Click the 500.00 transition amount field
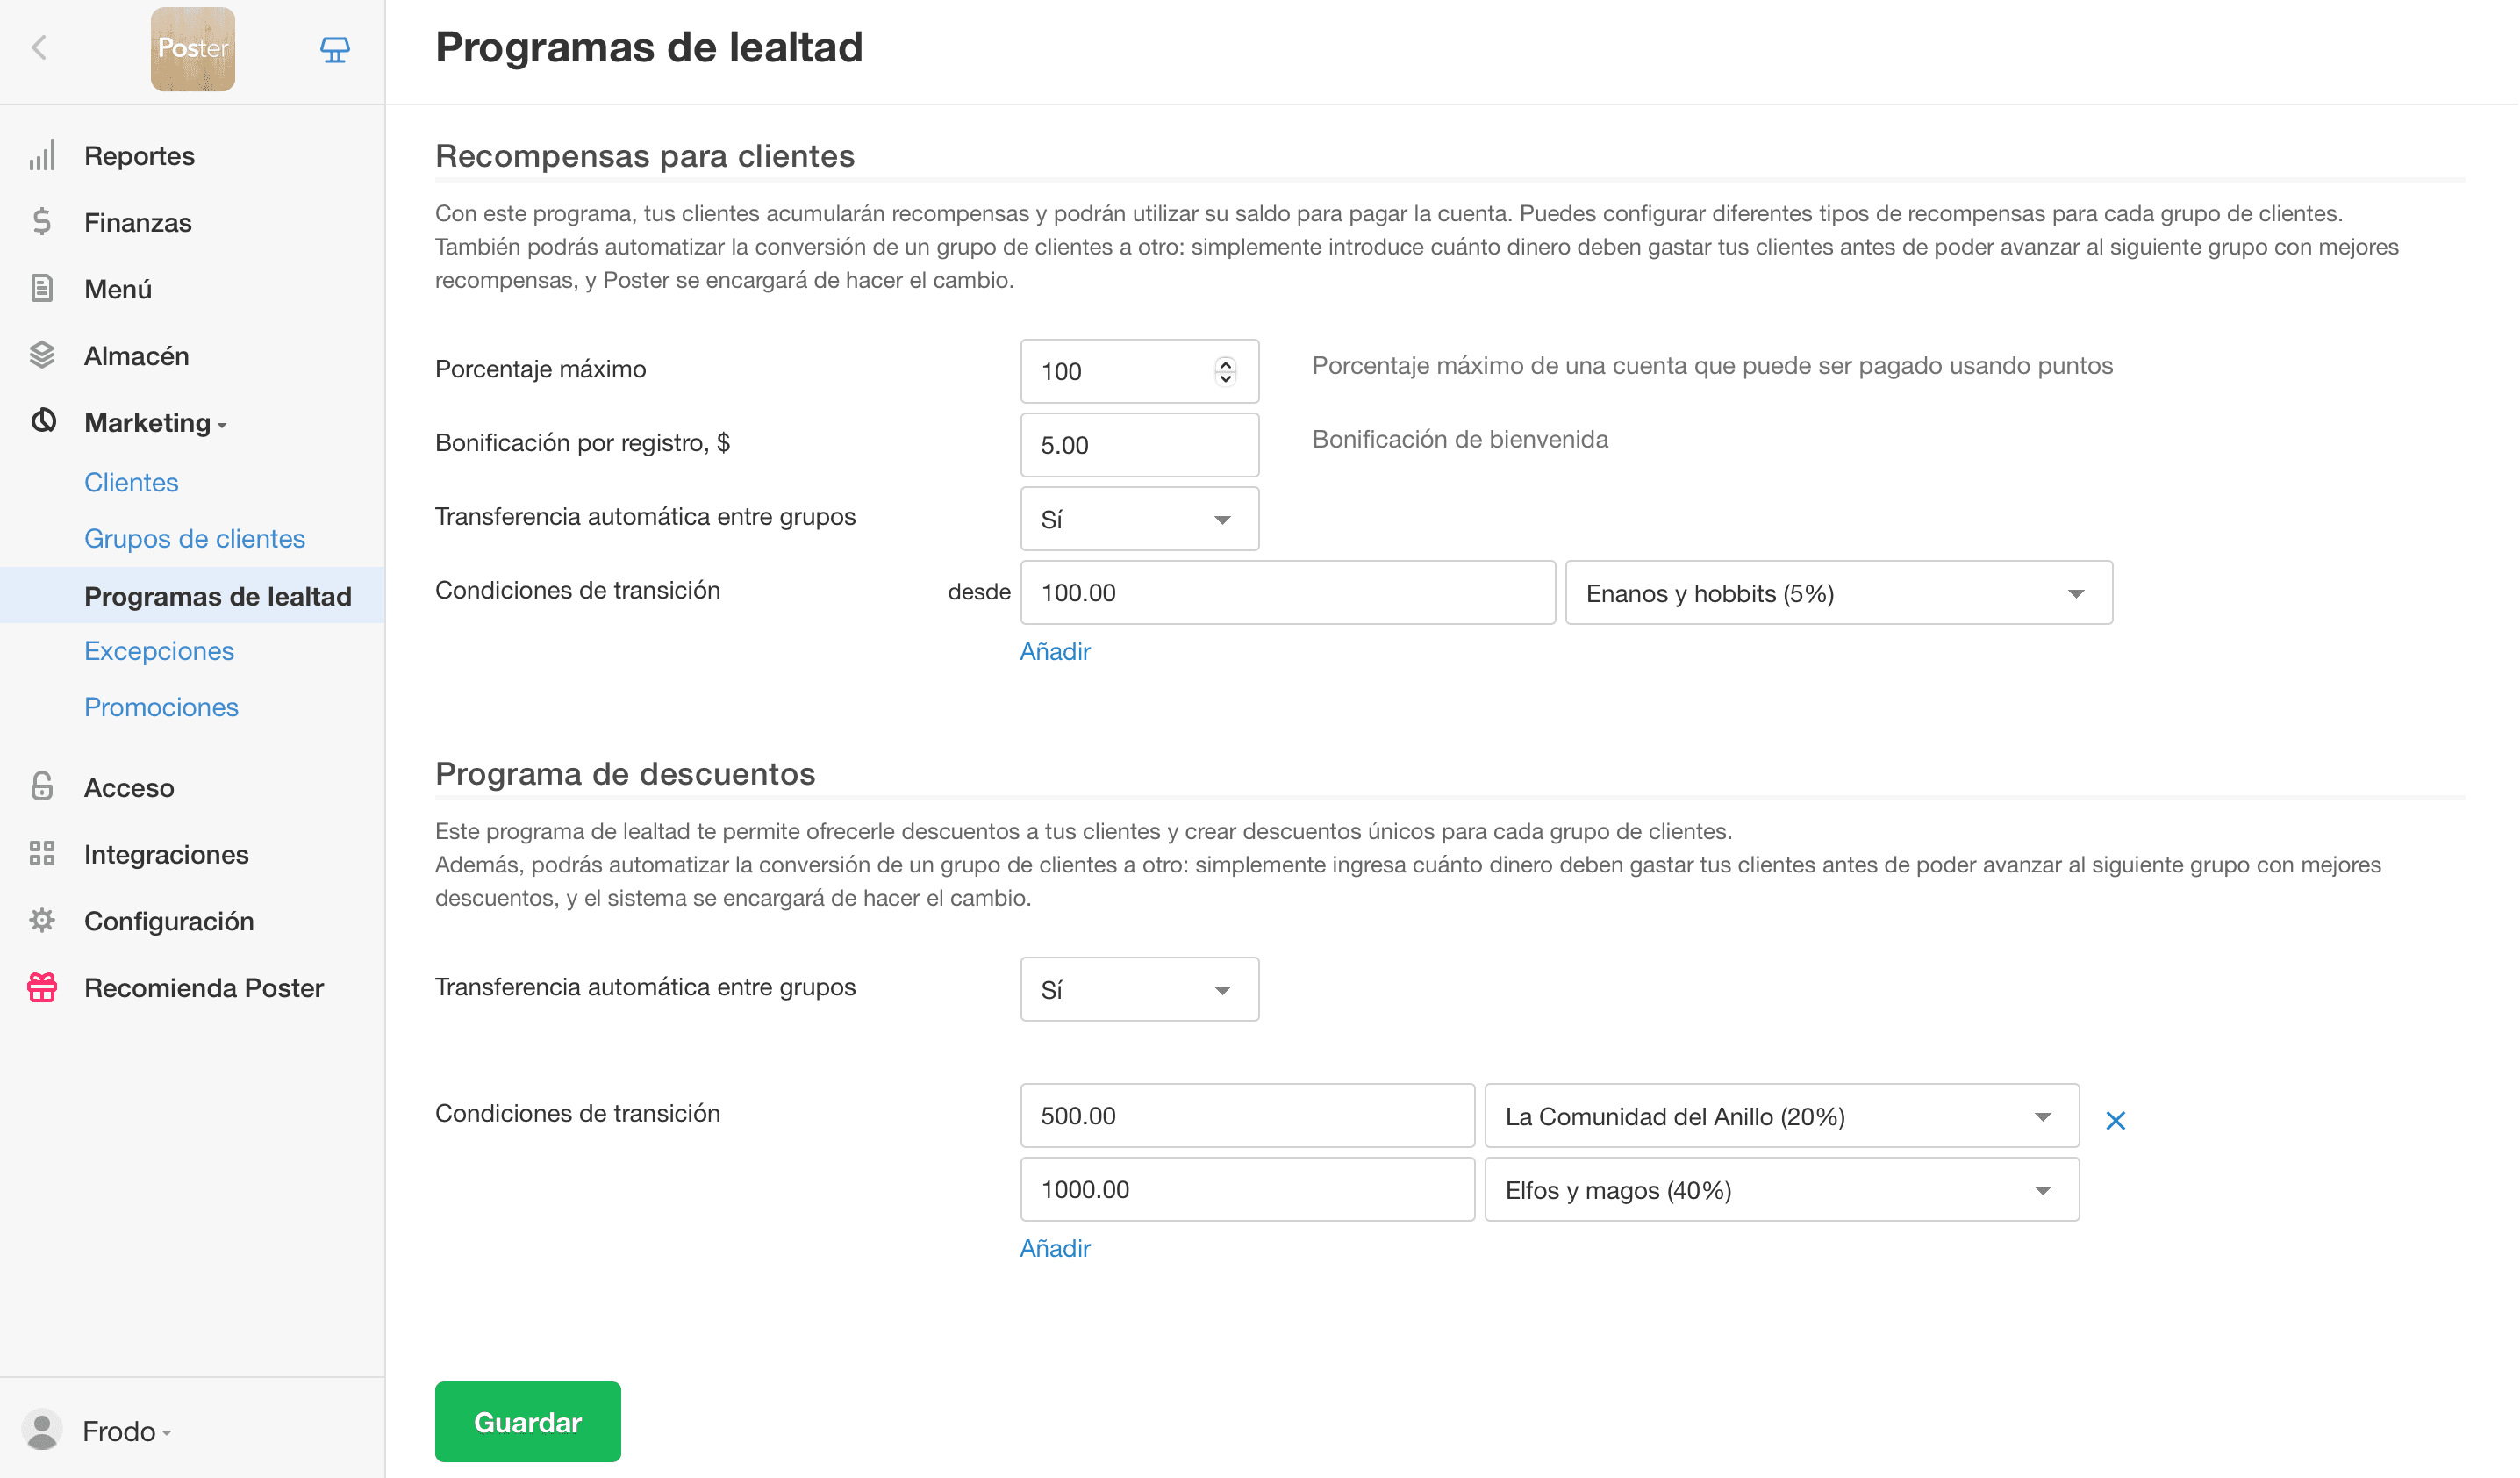2520x1478 pixels. coord(1247,1115)
